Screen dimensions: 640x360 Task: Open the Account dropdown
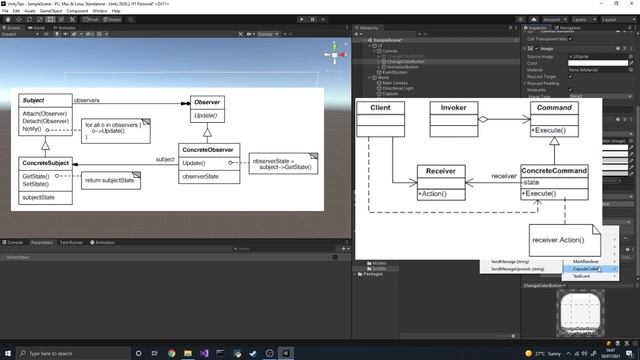point(554,20)
